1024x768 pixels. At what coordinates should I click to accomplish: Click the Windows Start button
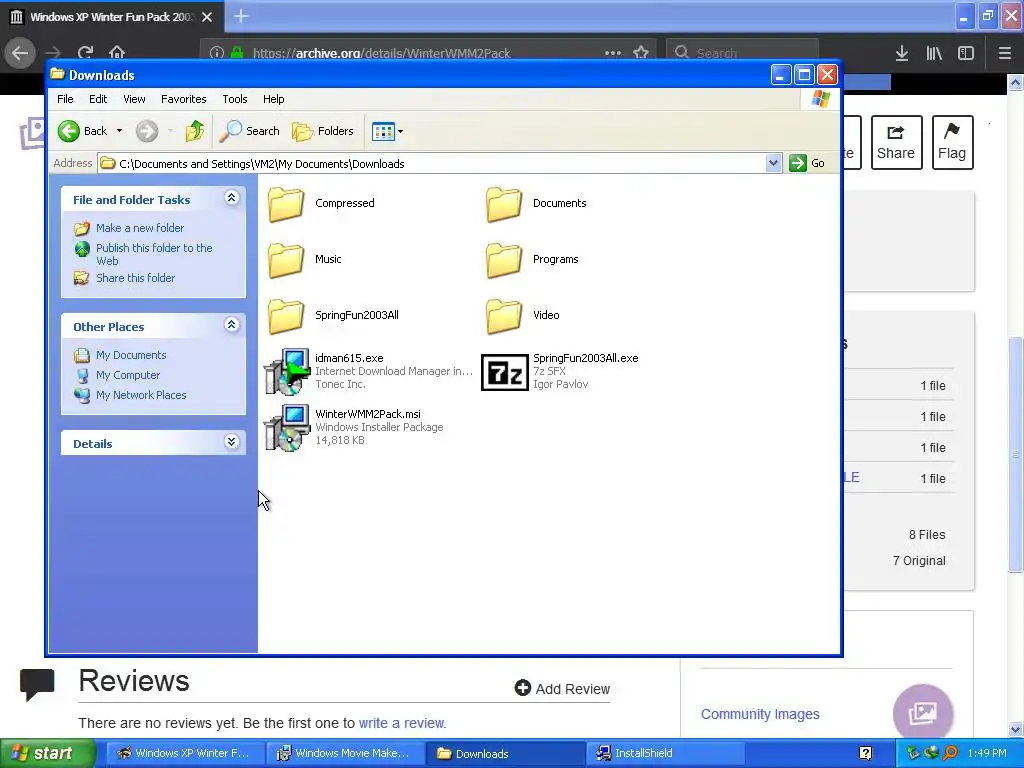tap(46, 754)
